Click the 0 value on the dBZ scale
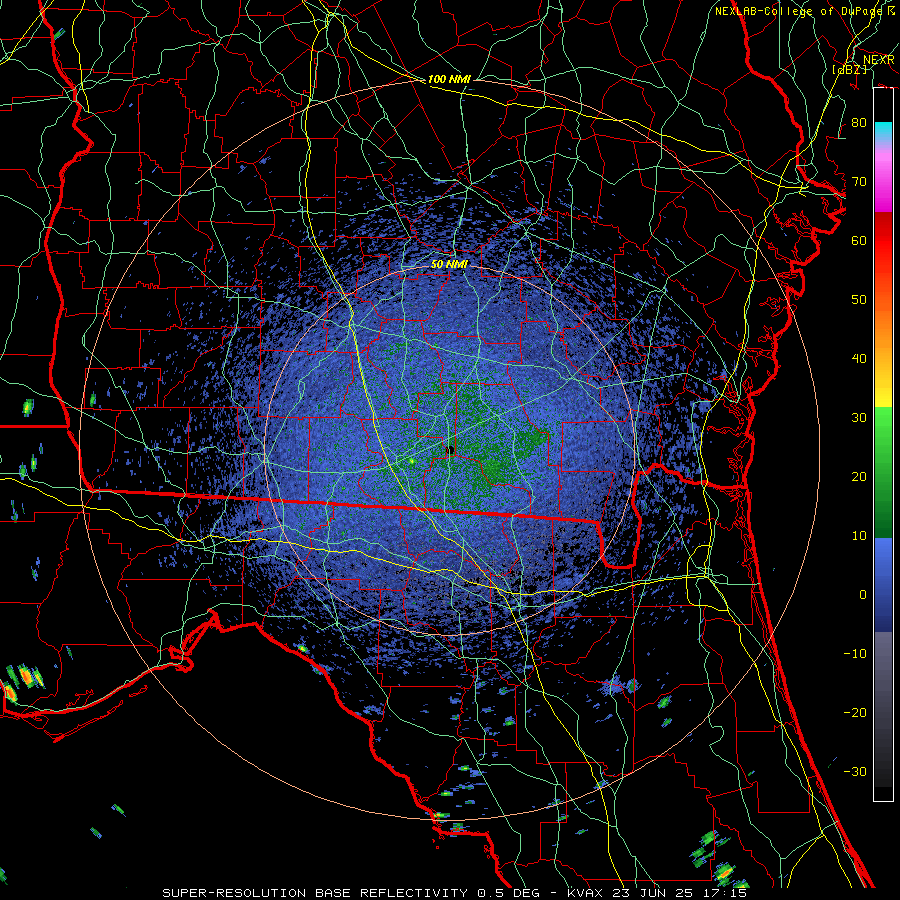Image resolution: width=900 pixels, height=900 pixels. 863,595
